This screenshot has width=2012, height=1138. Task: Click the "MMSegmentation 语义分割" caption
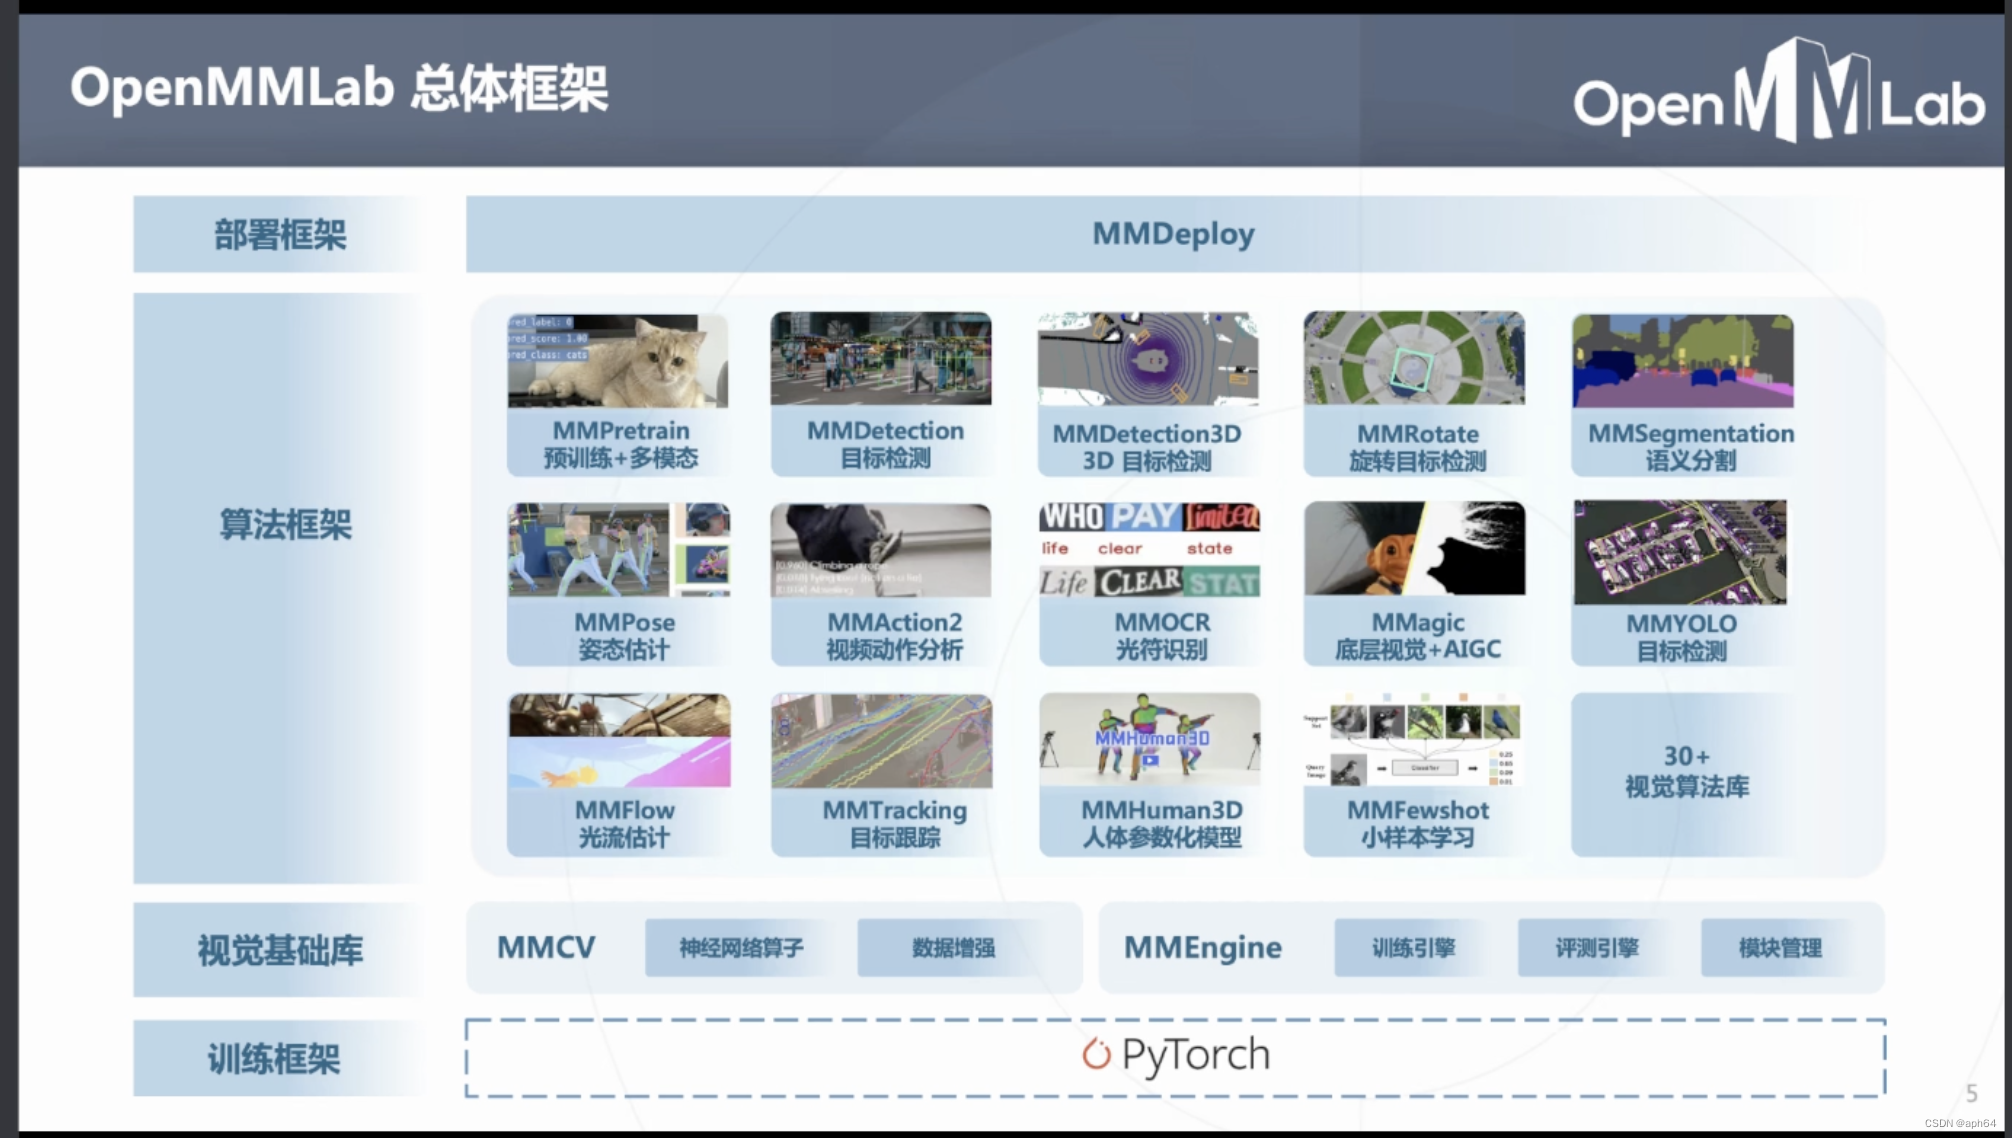pos(1691,447)
